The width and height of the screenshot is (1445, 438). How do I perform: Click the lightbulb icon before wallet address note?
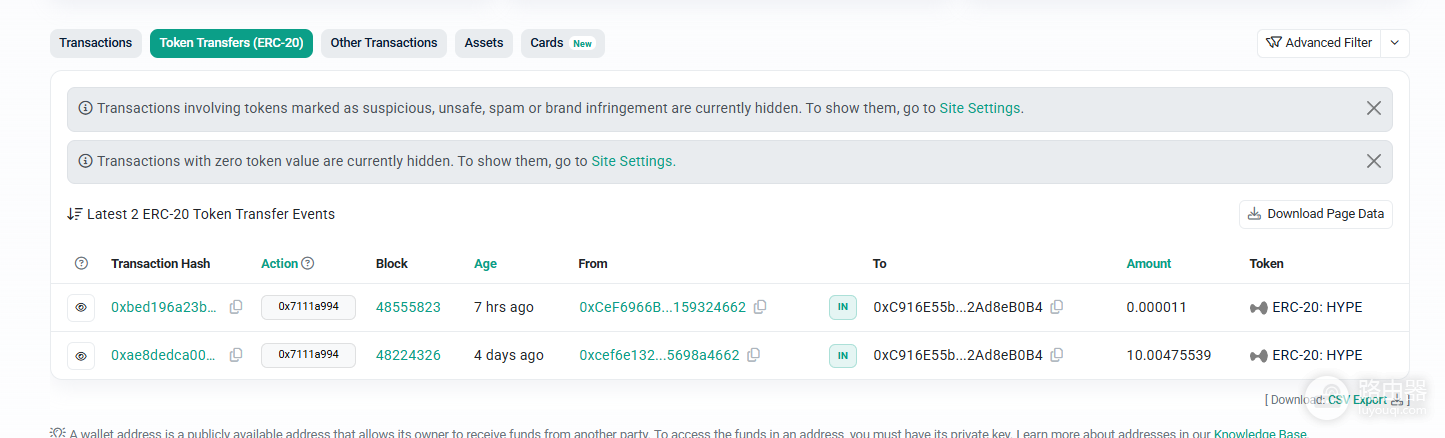tap(58, 433)
